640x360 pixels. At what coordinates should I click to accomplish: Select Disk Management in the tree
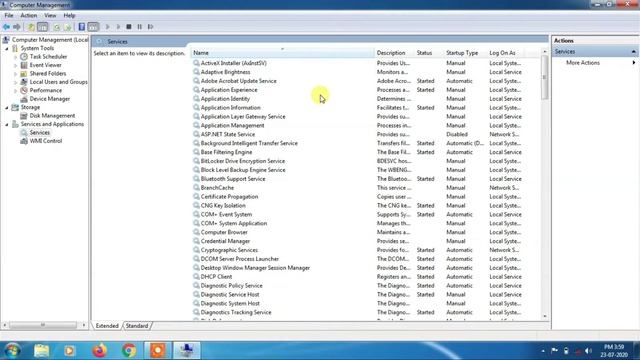click(x=52, y=116)
